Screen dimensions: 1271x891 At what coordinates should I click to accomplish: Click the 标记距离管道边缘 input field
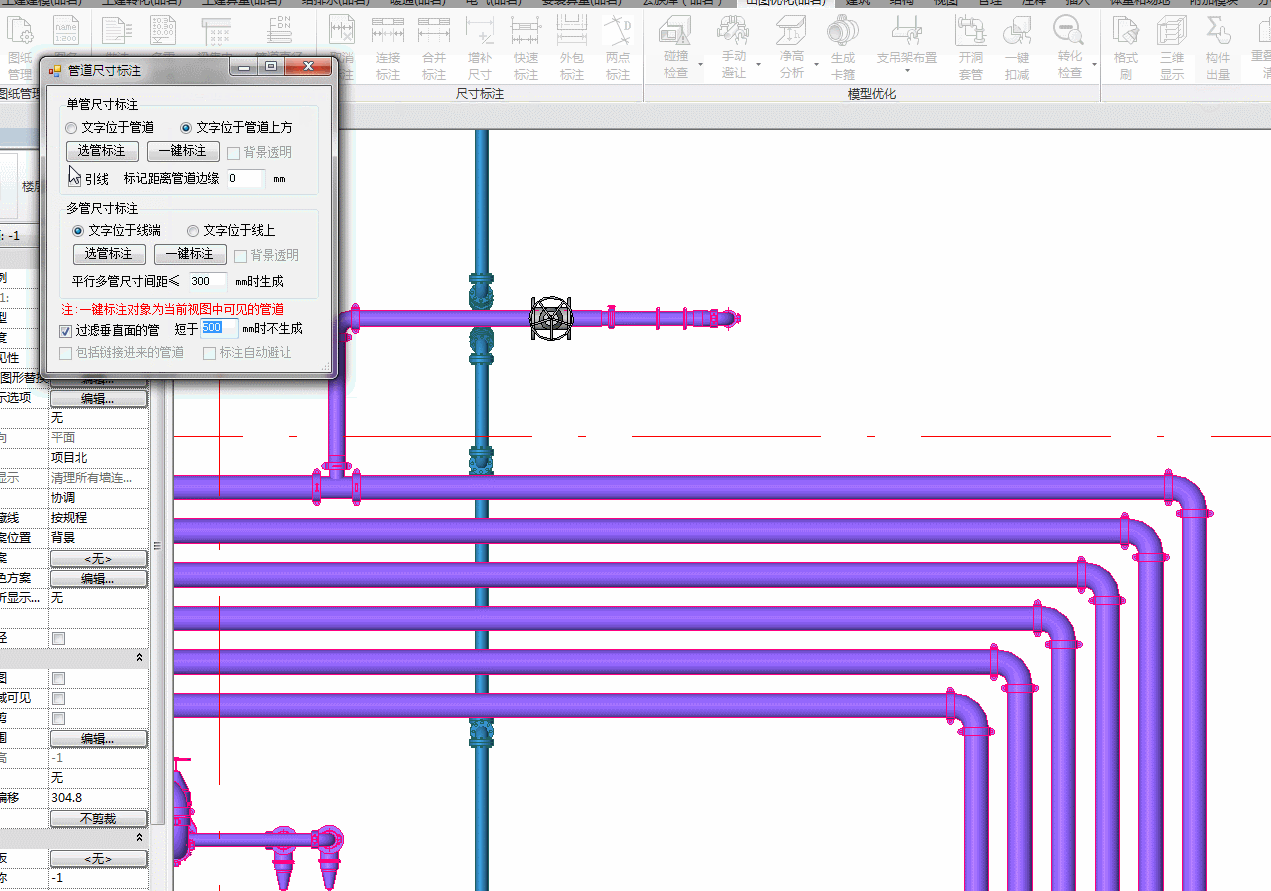pos(245,179)
